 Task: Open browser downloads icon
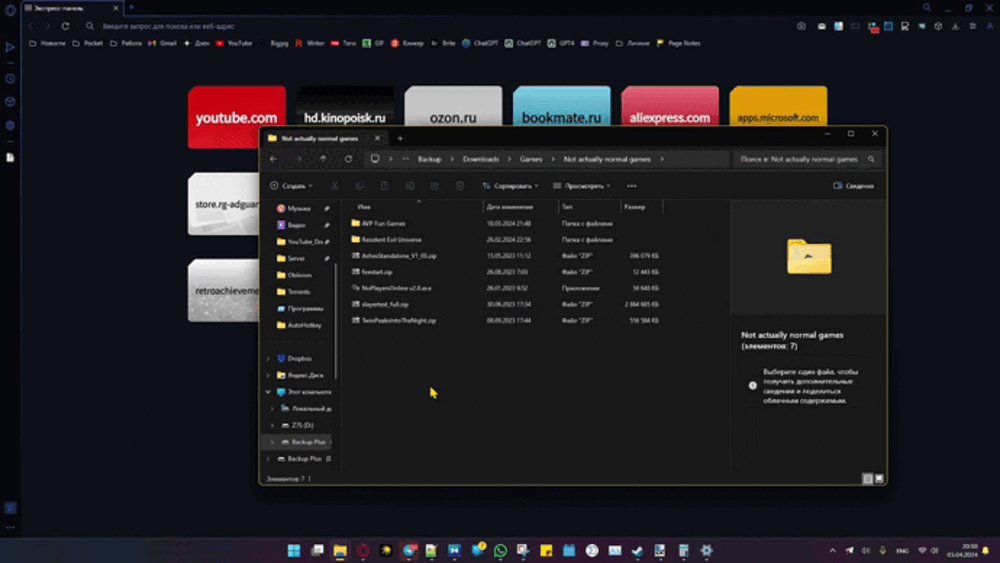(955, 26)
